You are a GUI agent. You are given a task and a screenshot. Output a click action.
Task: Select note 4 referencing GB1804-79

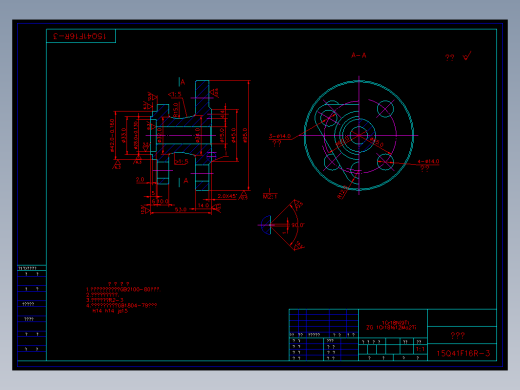(121, 305)
